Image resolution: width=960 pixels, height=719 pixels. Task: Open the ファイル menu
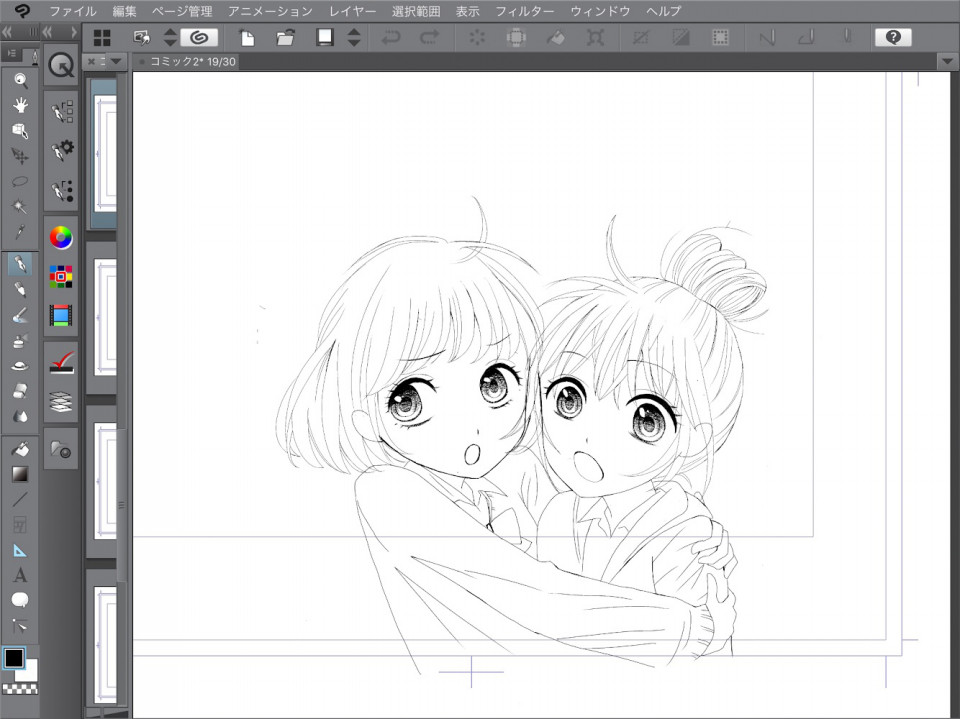point(73,11)
